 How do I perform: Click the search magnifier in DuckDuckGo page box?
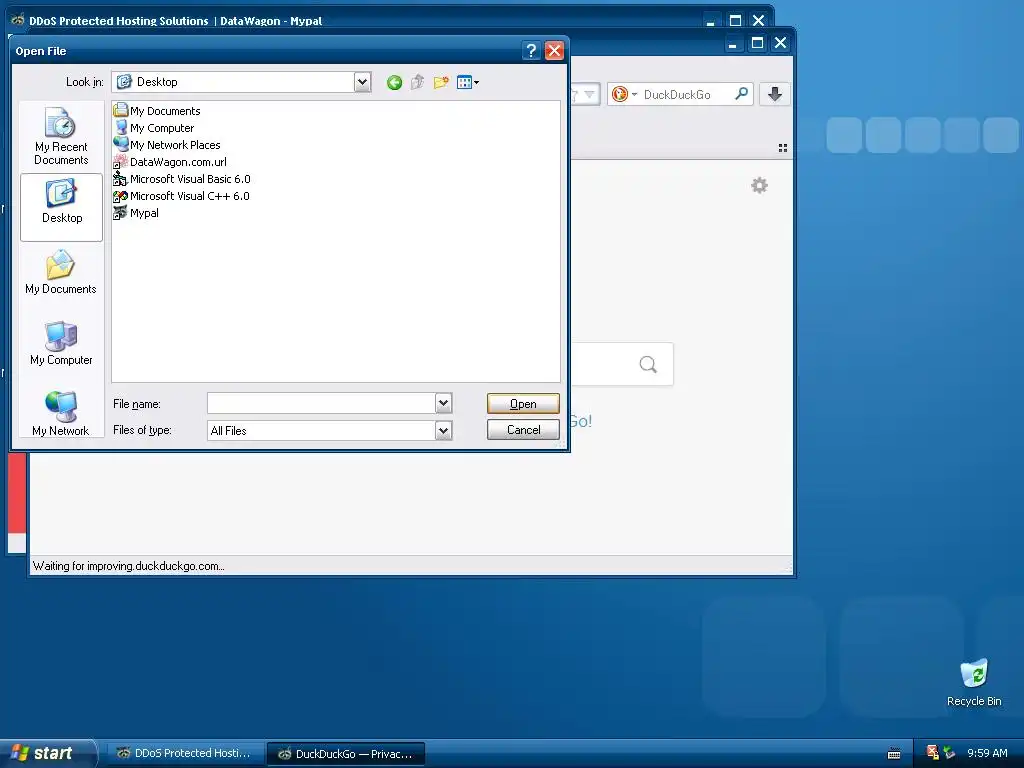click(648, 364)
